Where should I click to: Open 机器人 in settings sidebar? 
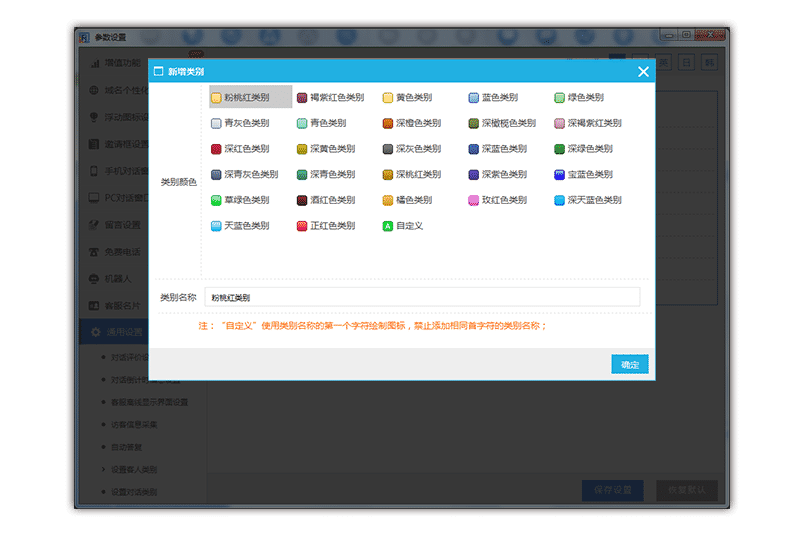coord(110,278)
